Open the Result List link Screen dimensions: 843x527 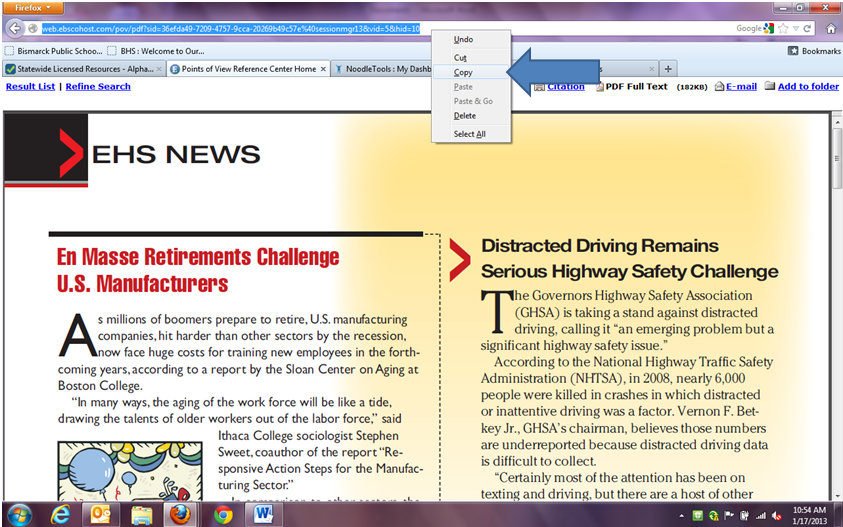[x=30, y=87]
